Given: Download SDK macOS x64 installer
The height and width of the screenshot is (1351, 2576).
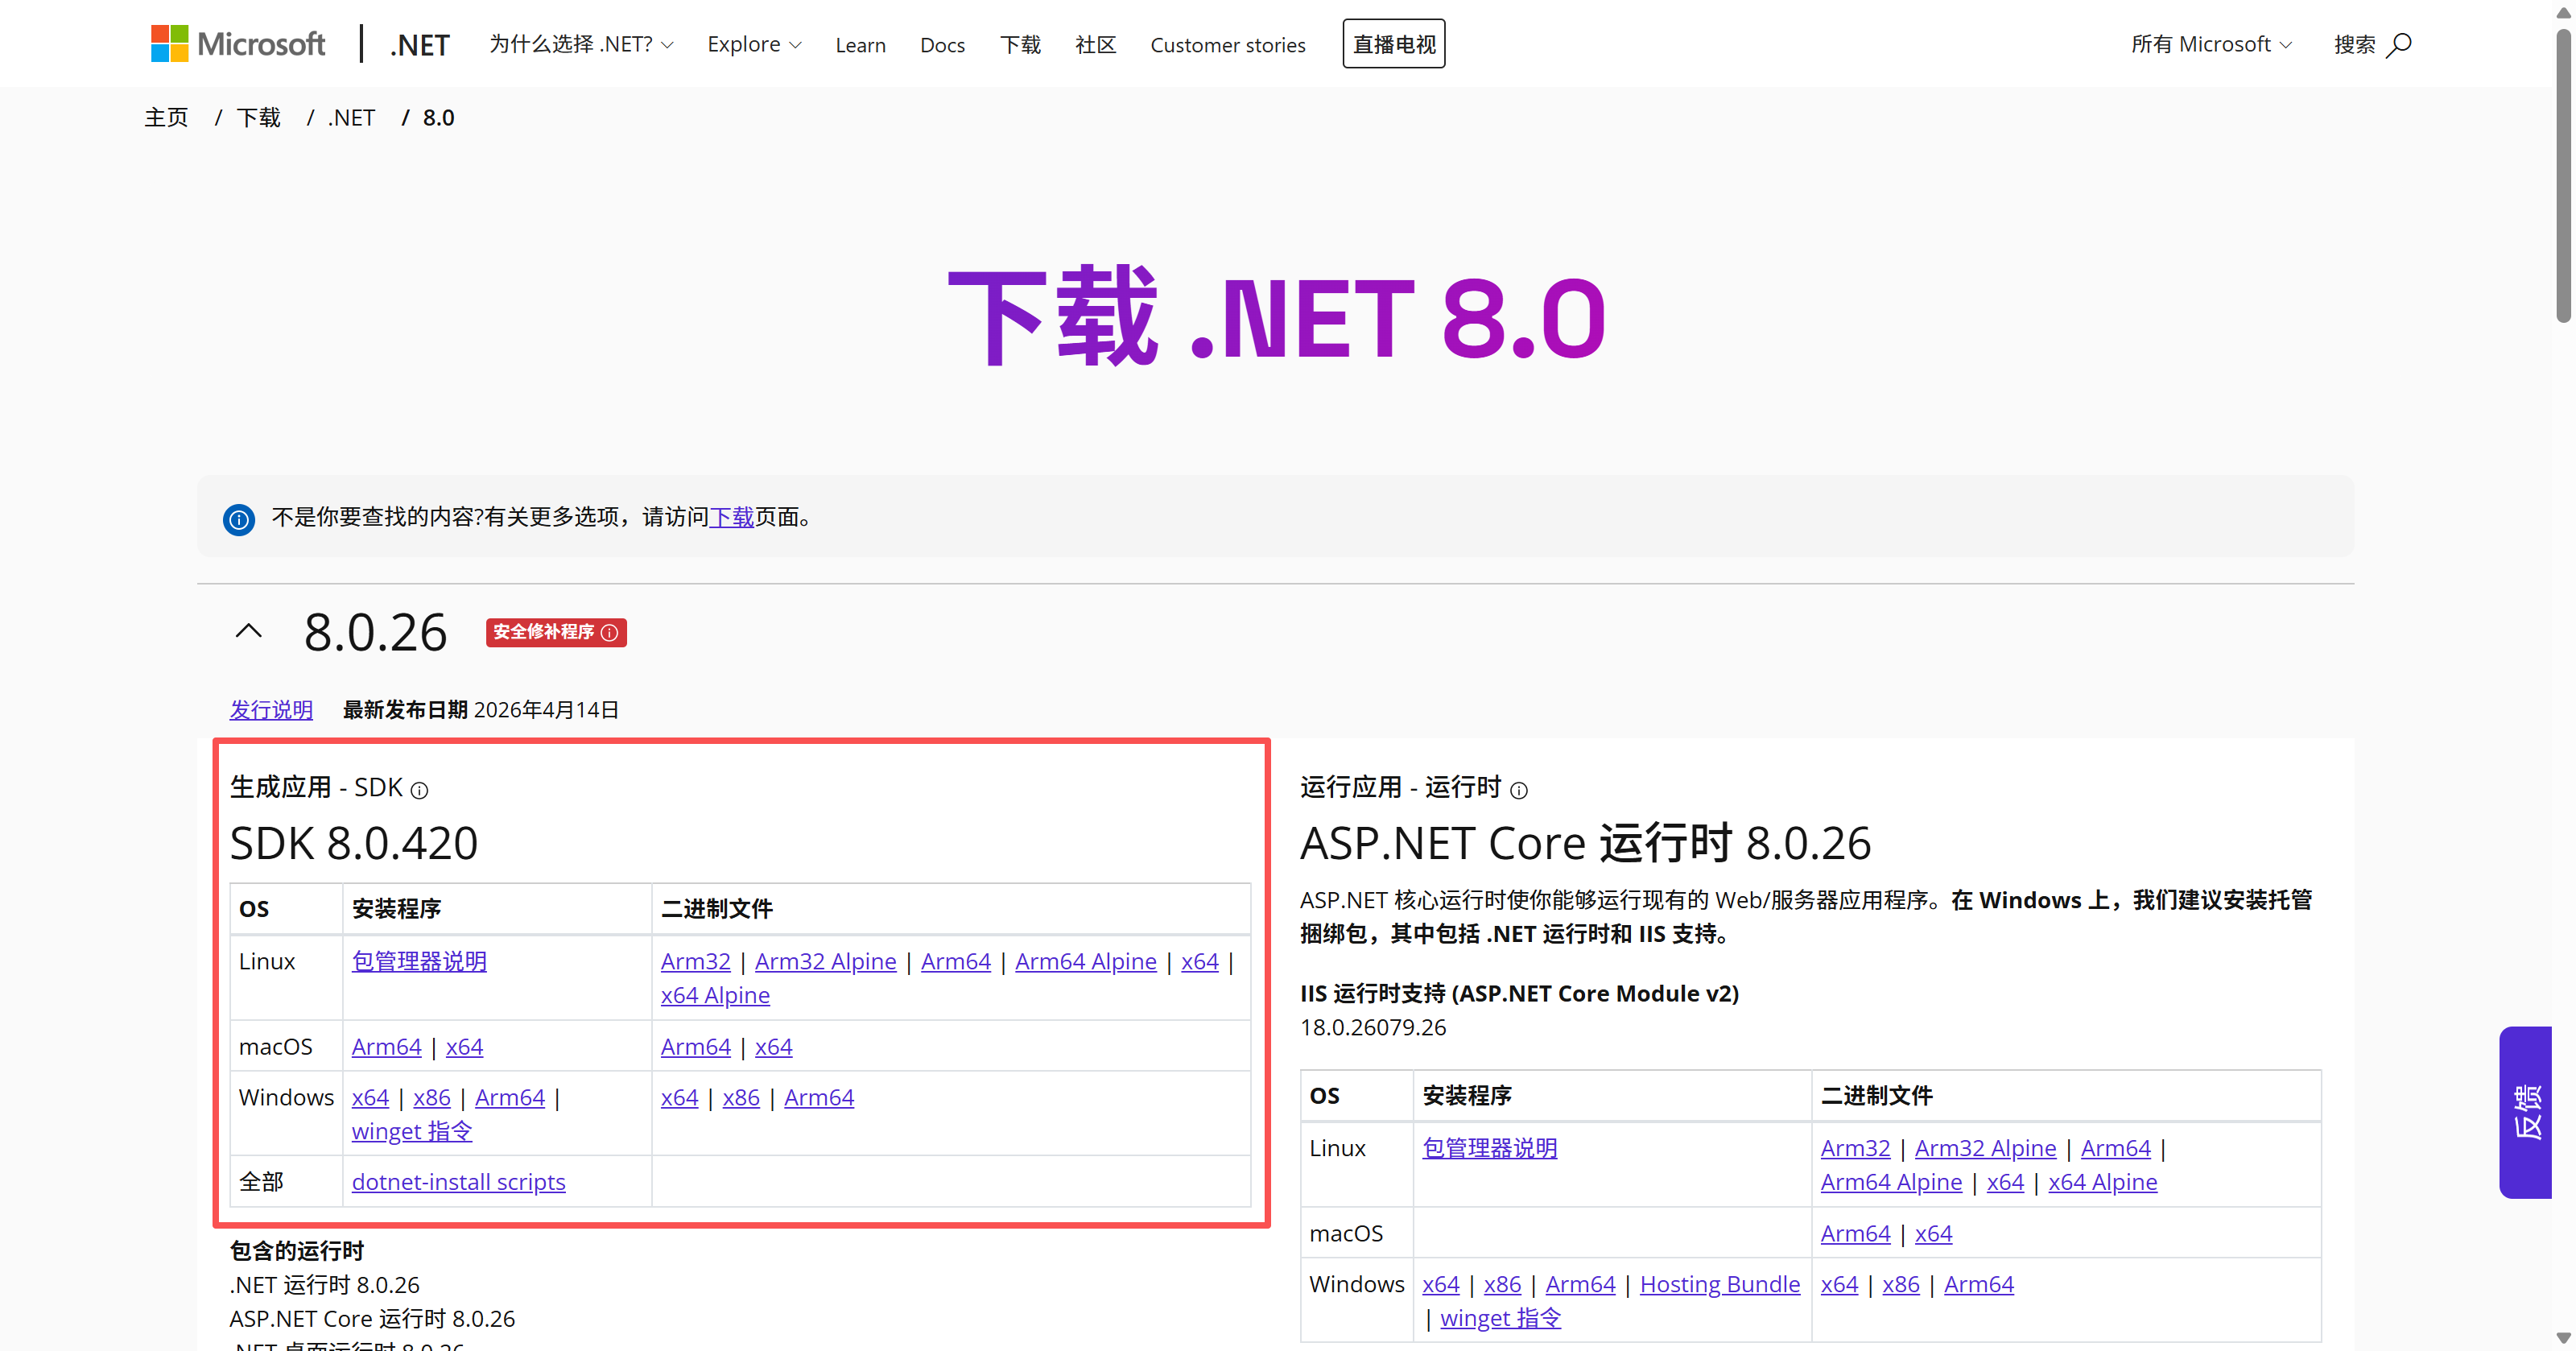Looking at the screenshot, I should pyautogui.click(x=464, y=1046).
